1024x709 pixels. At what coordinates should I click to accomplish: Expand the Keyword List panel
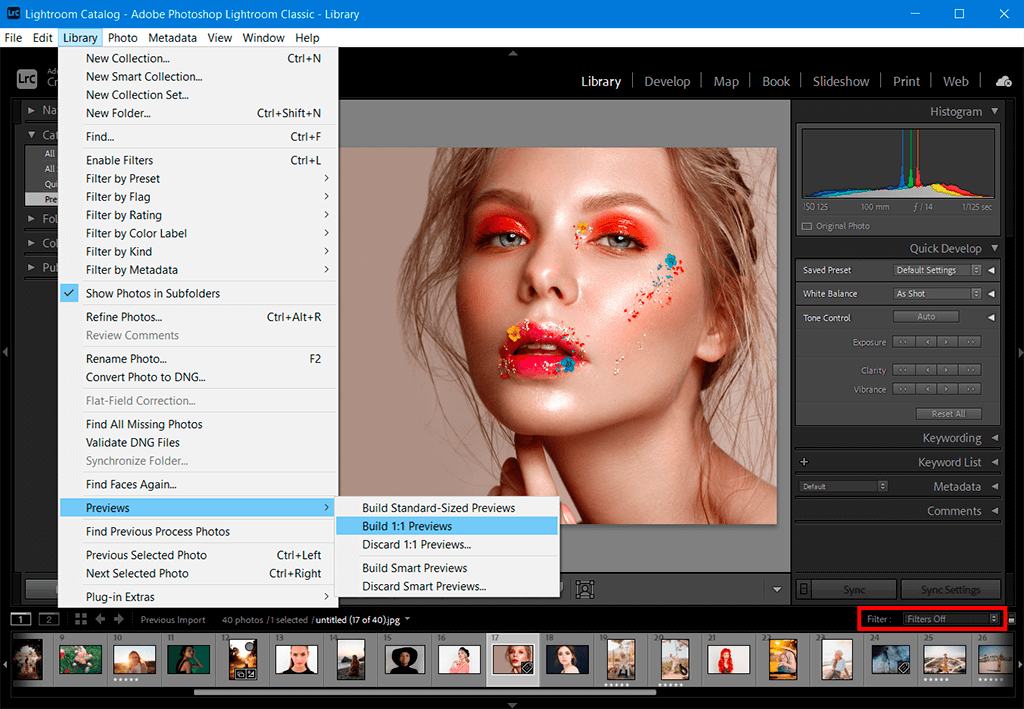click(x=995, y=462)
